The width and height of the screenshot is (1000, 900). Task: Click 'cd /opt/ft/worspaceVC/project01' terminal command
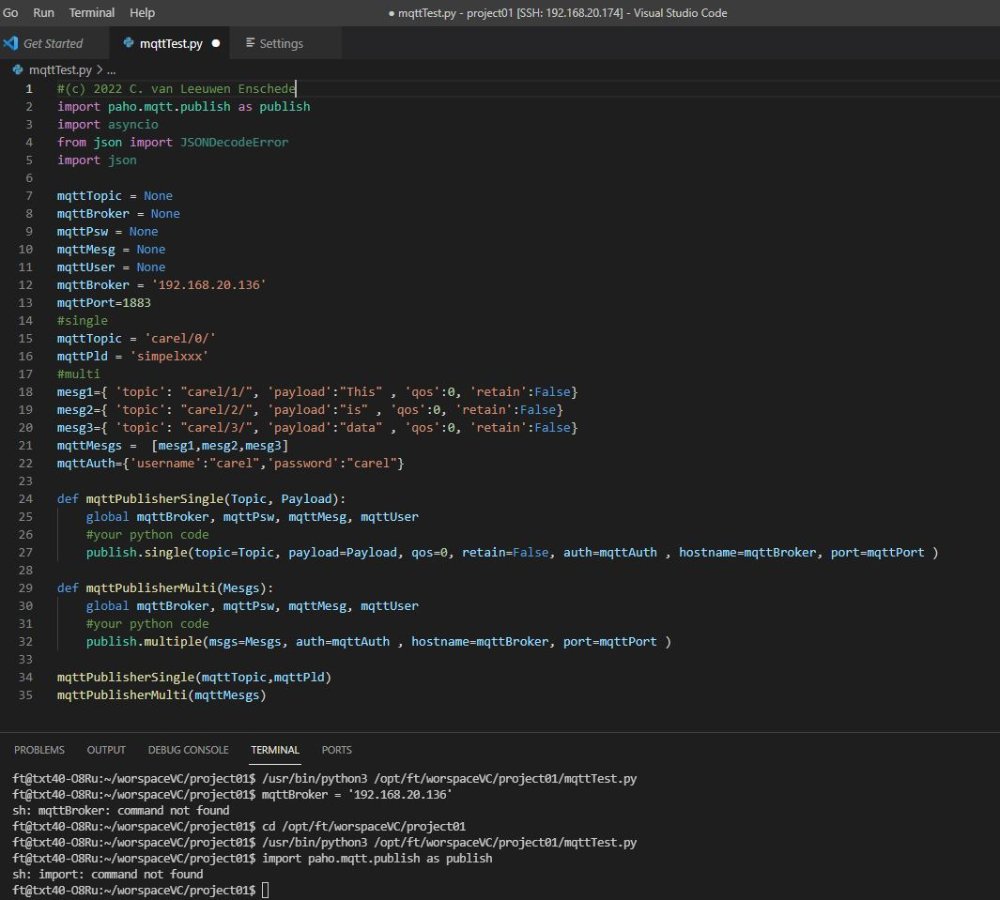pos(364,827)
